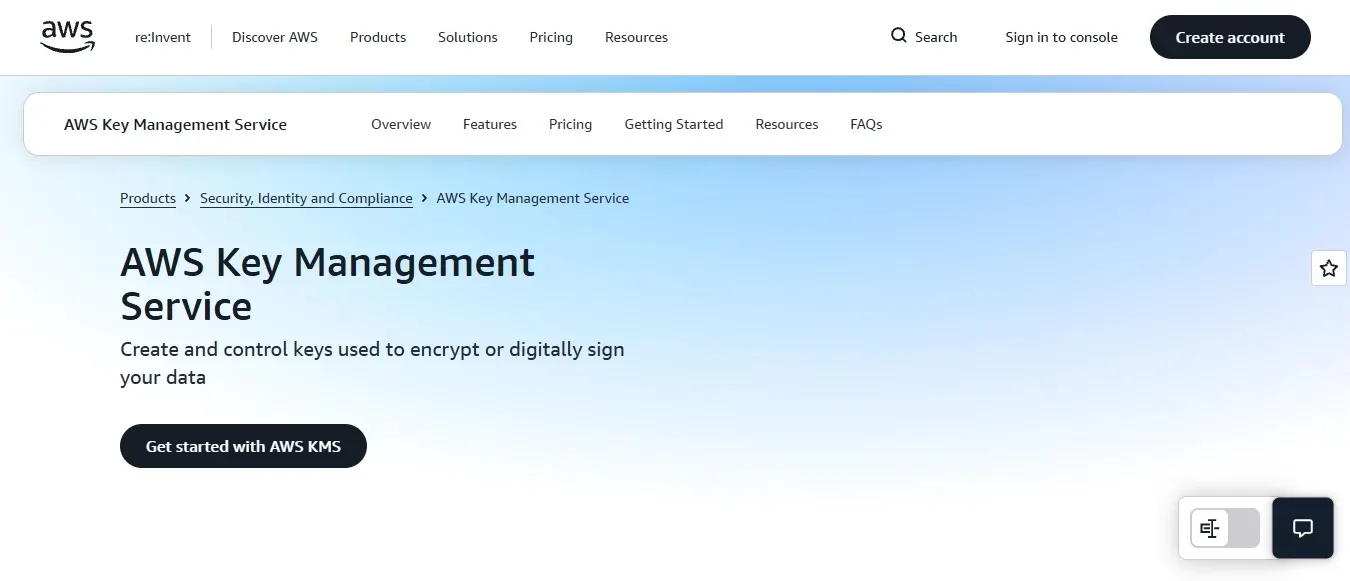Toggle the text cursor switch
Screen dimensions: 1350x581
point(1225,528)
